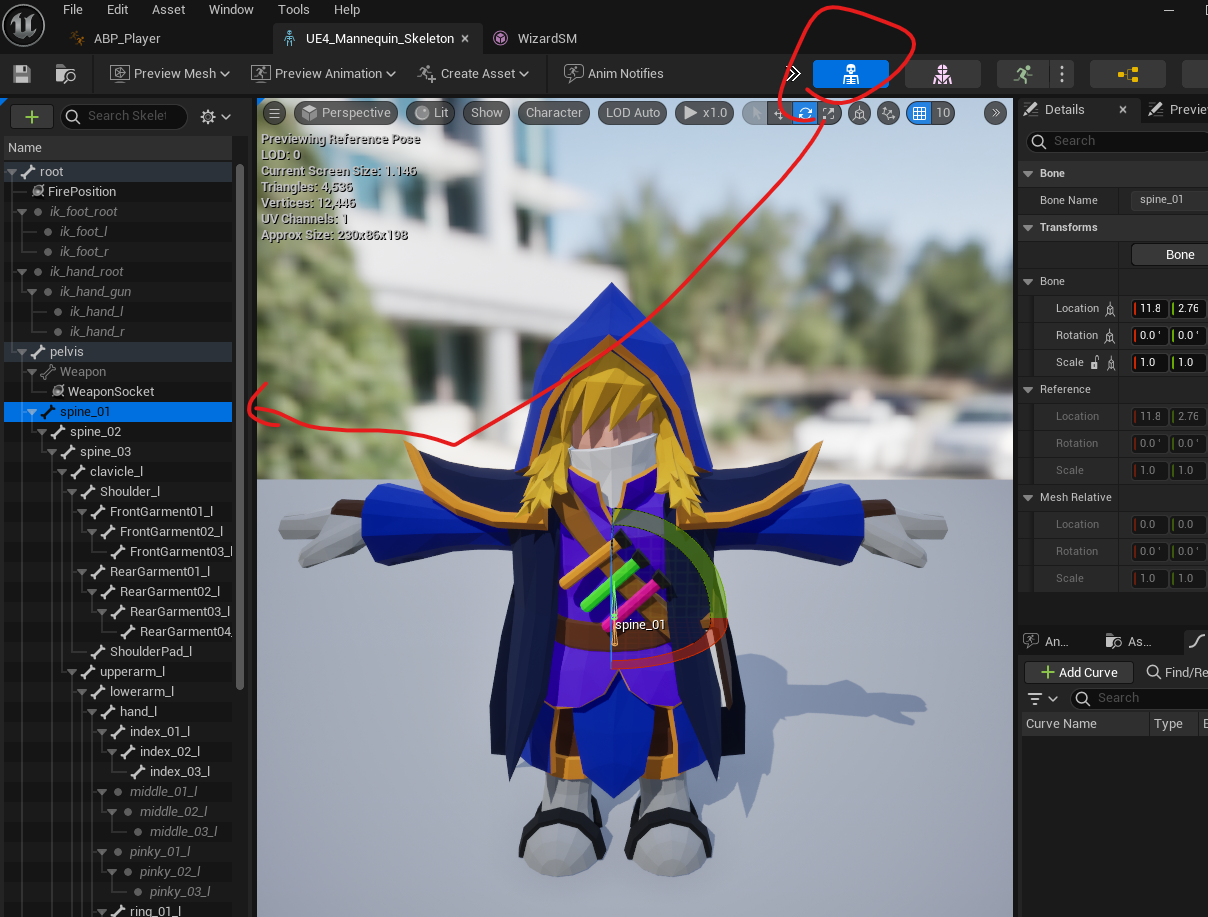Toggle the rotate gizmo mode

pos(805,113)
